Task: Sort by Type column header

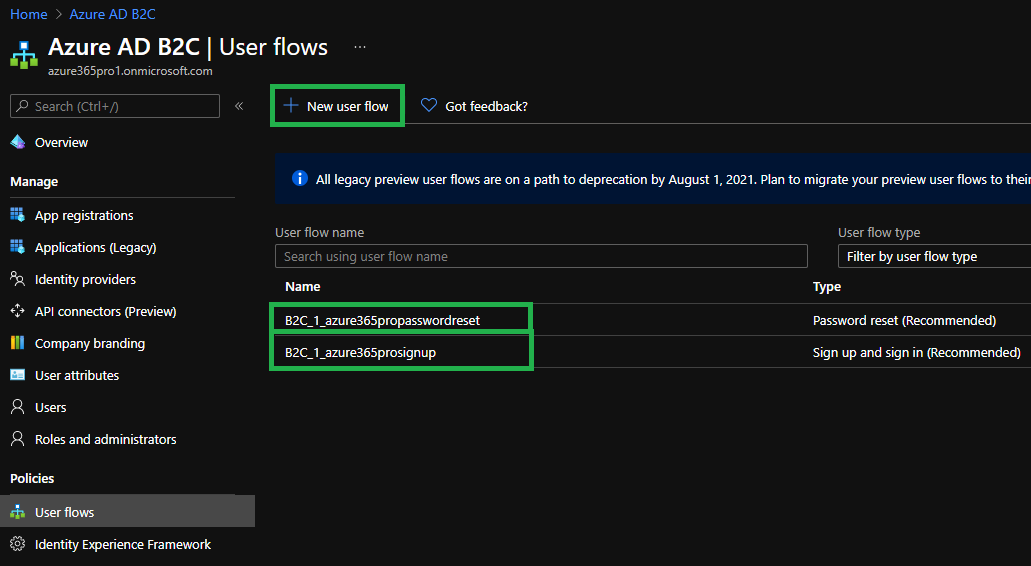Action: 827,286
